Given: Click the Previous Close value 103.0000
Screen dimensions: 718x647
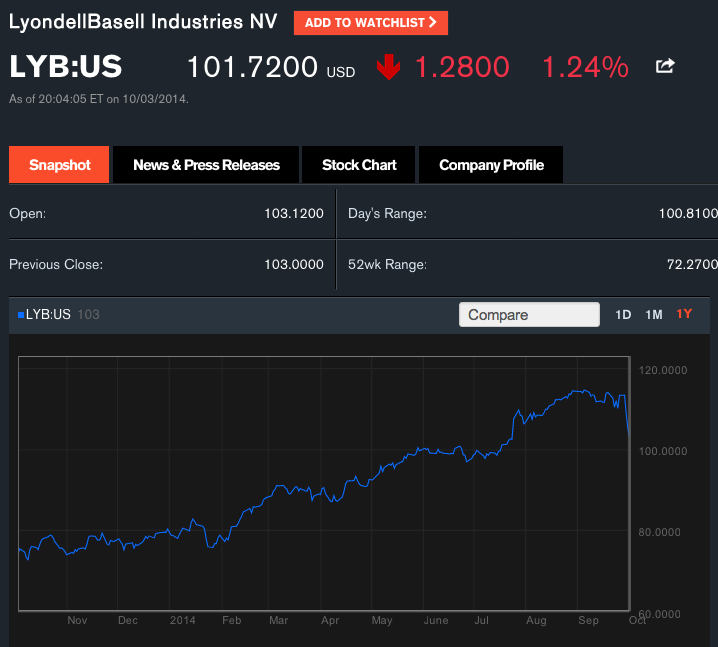Looking at the screenshot, I should click(x=294, y=264).
